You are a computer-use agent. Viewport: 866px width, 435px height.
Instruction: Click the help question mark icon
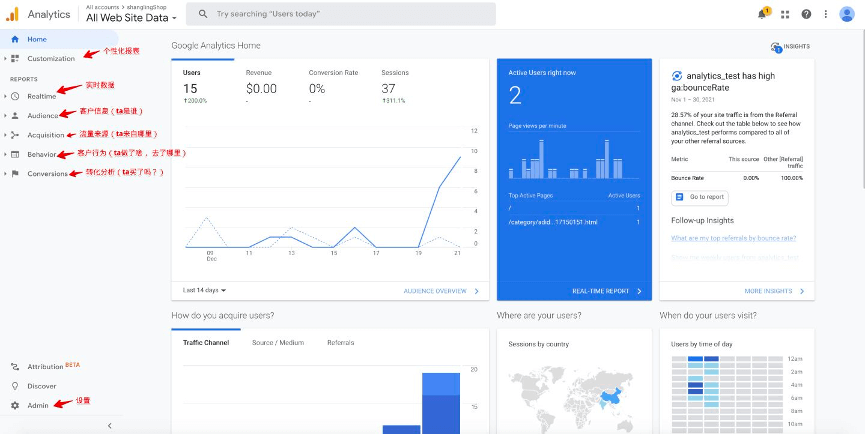806,14
